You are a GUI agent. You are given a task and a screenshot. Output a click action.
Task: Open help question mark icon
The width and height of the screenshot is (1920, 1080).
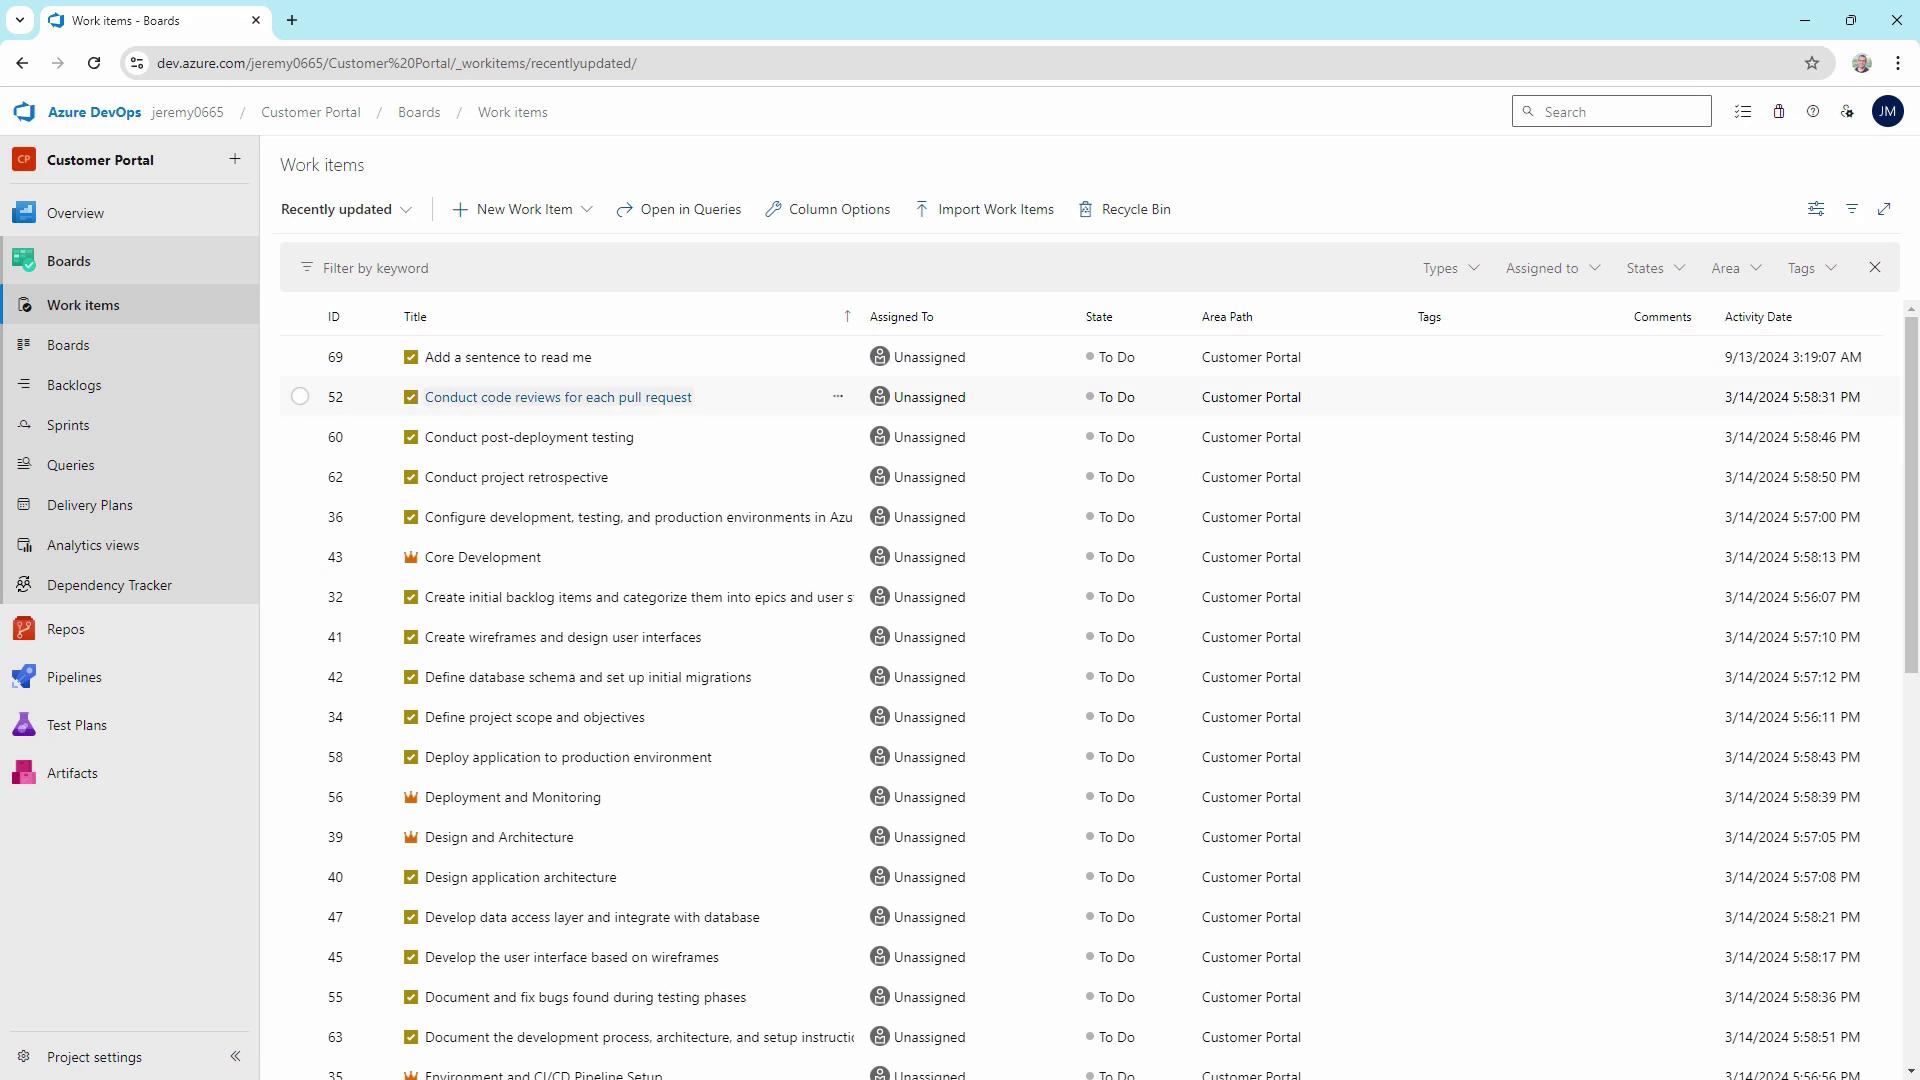click(x=1813, y=112)
